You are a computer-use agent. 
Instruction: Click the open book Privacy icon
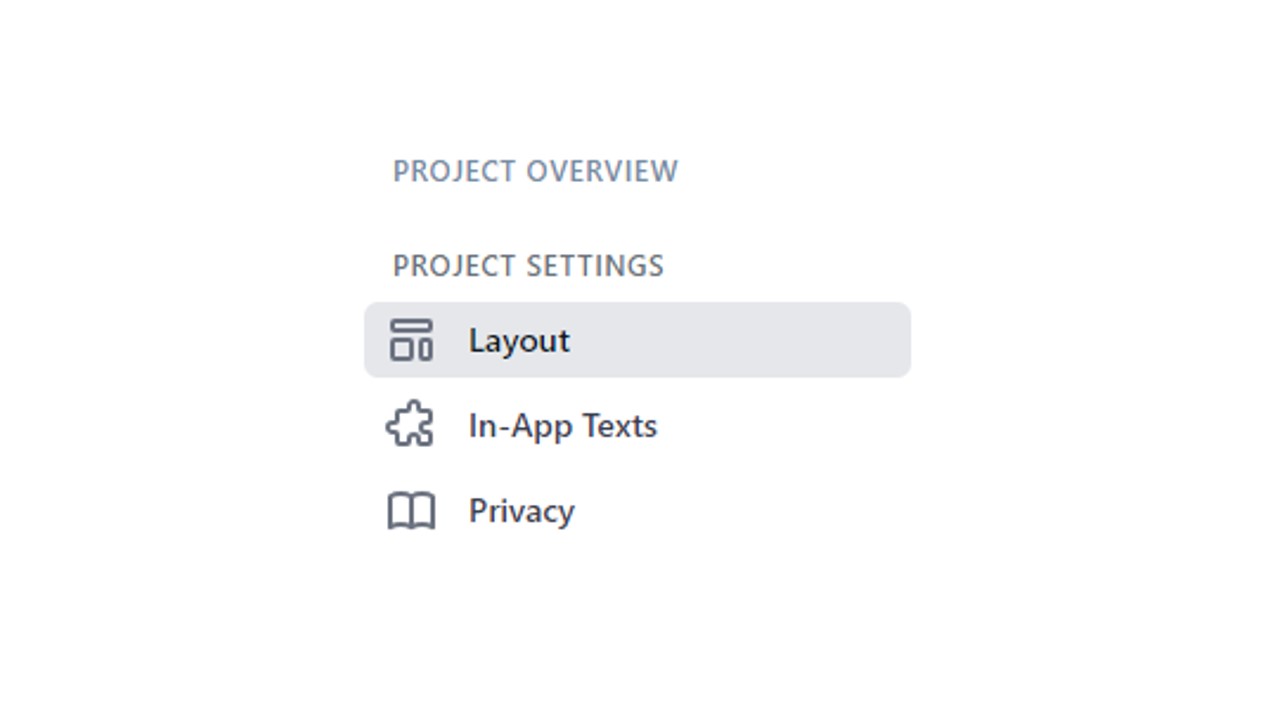pyautogui.click(x=411, y=511)
